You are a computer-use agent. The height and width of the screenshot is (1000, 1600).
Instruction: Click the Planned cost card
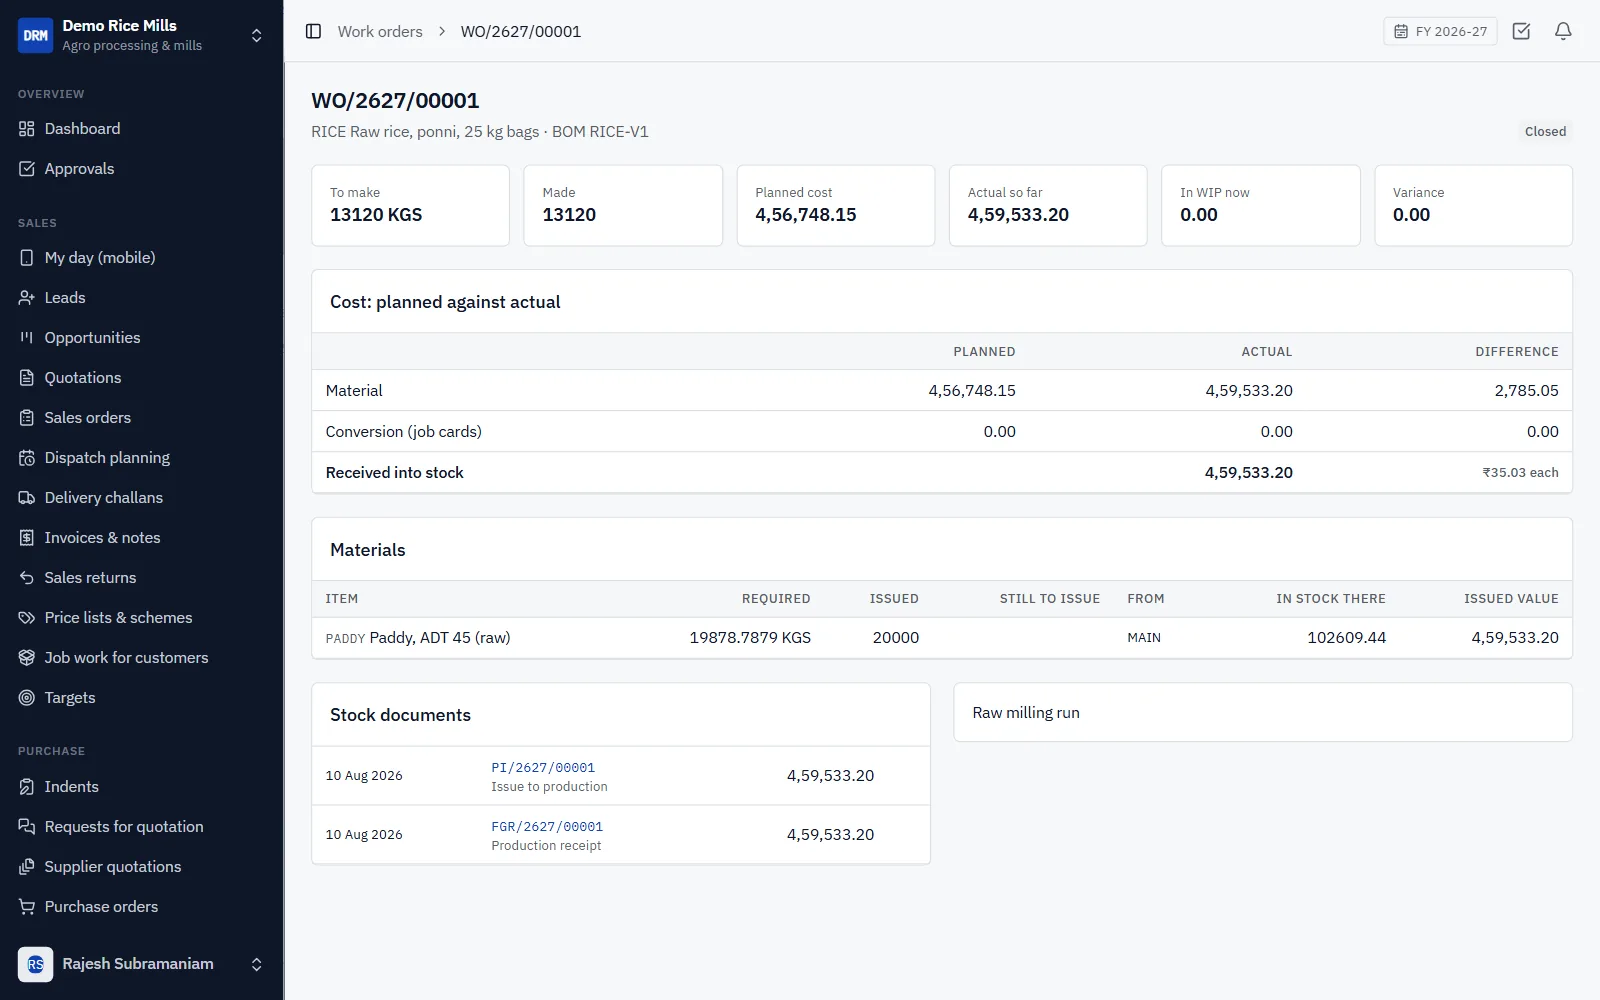[836, 205]
